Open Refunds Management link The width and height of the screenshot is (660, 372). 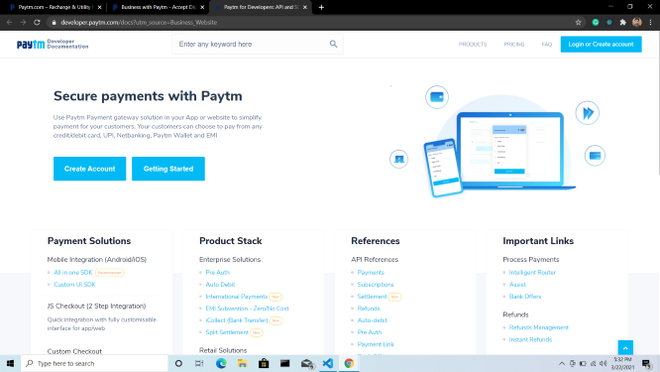click(x=539, y=327)
